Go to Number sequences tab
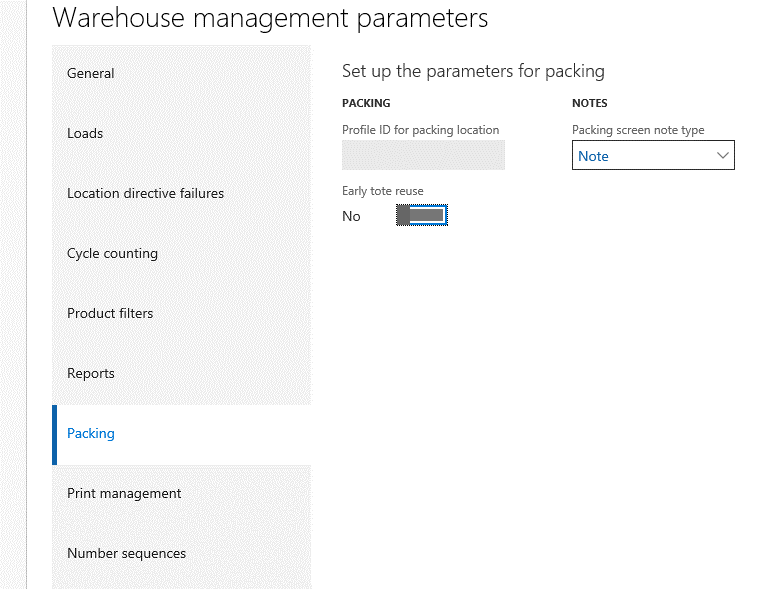777x589 pixels. pos(126,553)
